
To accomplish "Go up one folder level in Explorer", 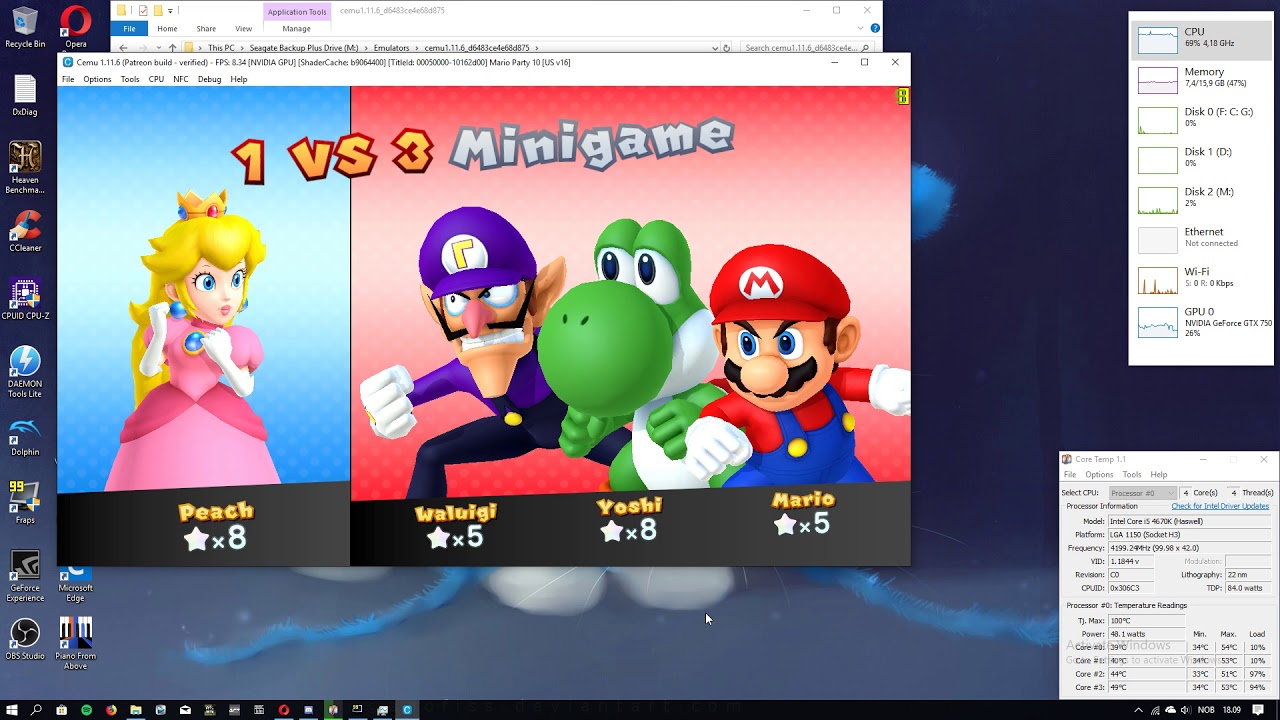I will click(x=172, y=47).
